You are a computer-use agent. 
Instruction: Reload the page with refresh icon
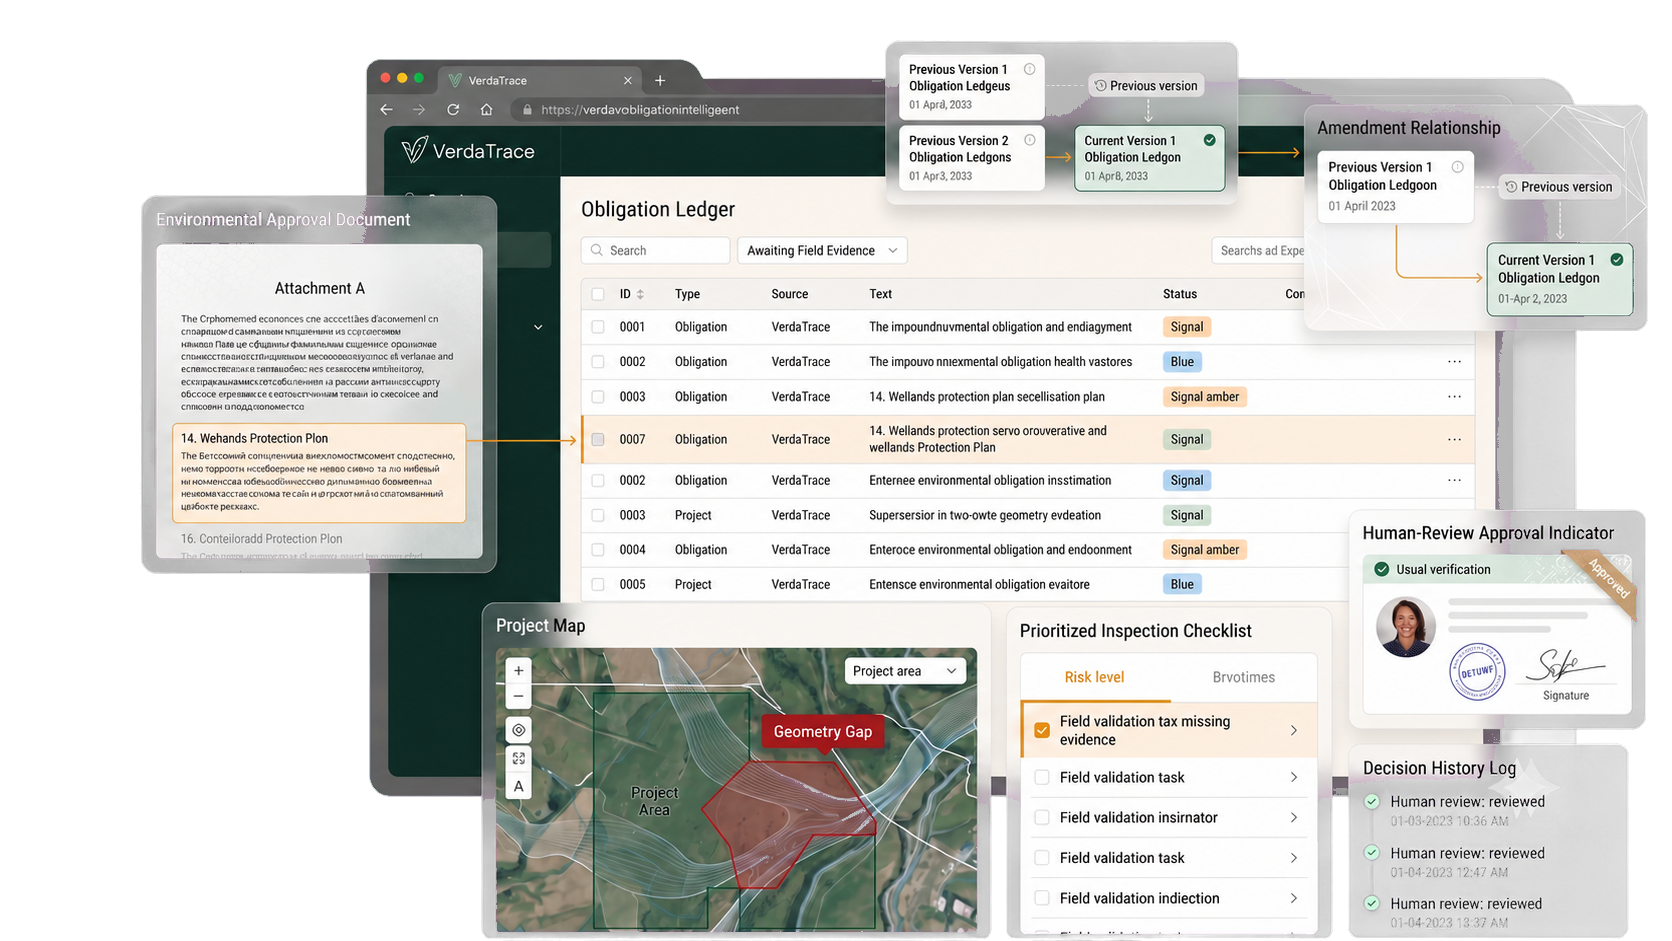(453, 110)
